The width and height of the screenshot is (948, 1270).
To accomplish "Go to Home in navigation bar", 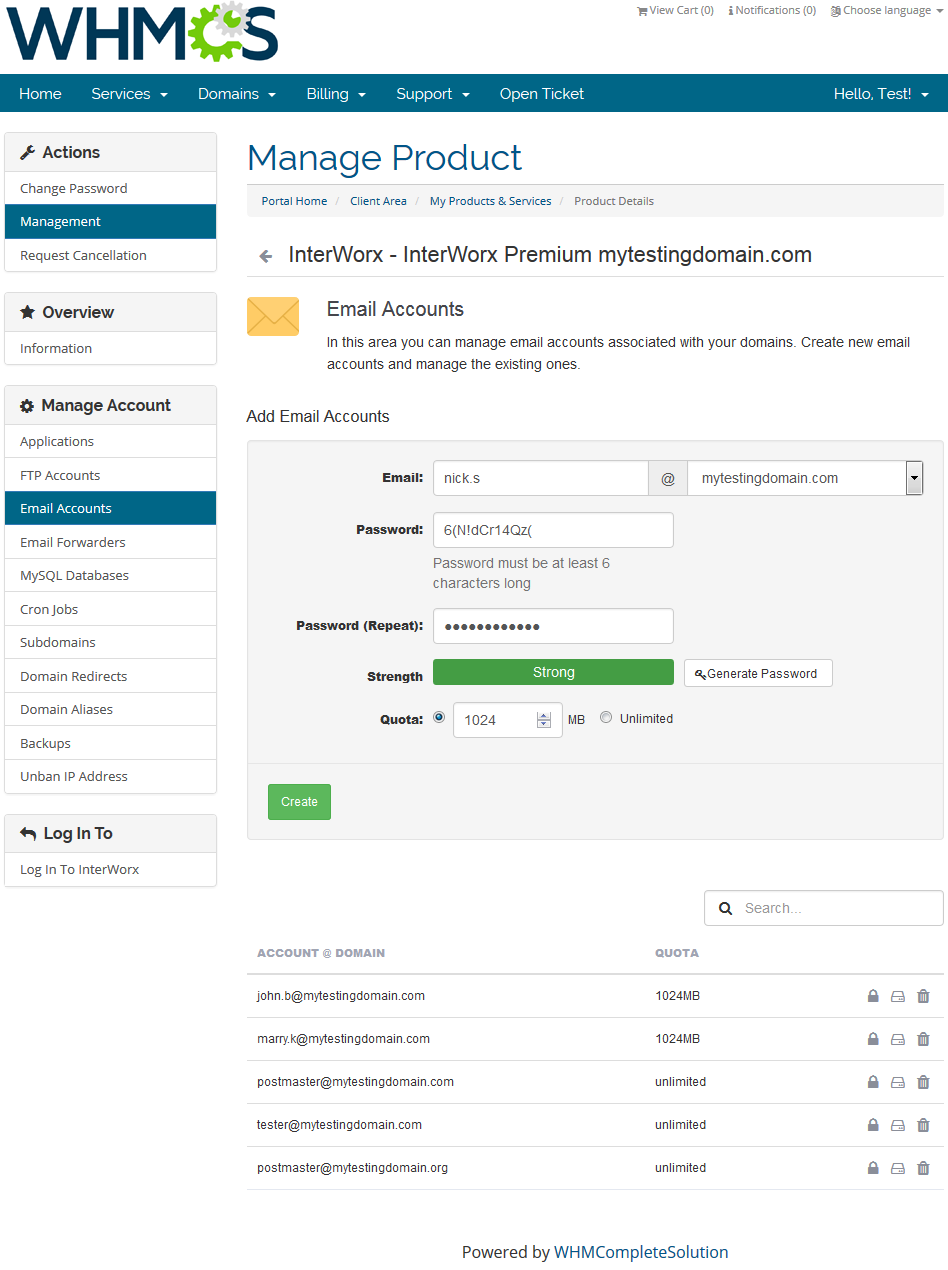I will pos(40,94).
